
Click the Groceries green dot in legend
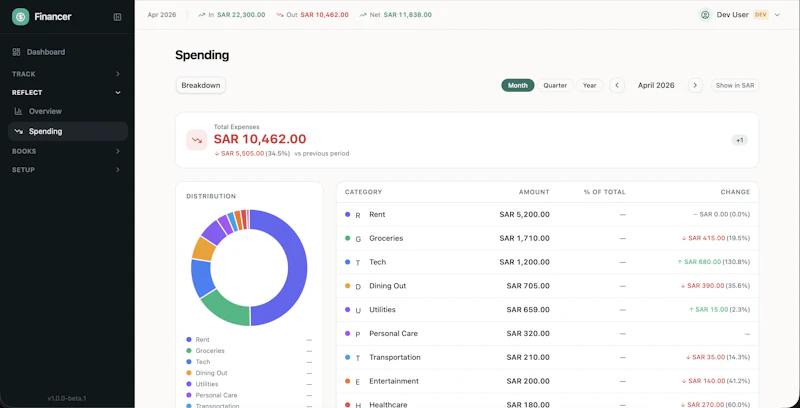(189, 350)
